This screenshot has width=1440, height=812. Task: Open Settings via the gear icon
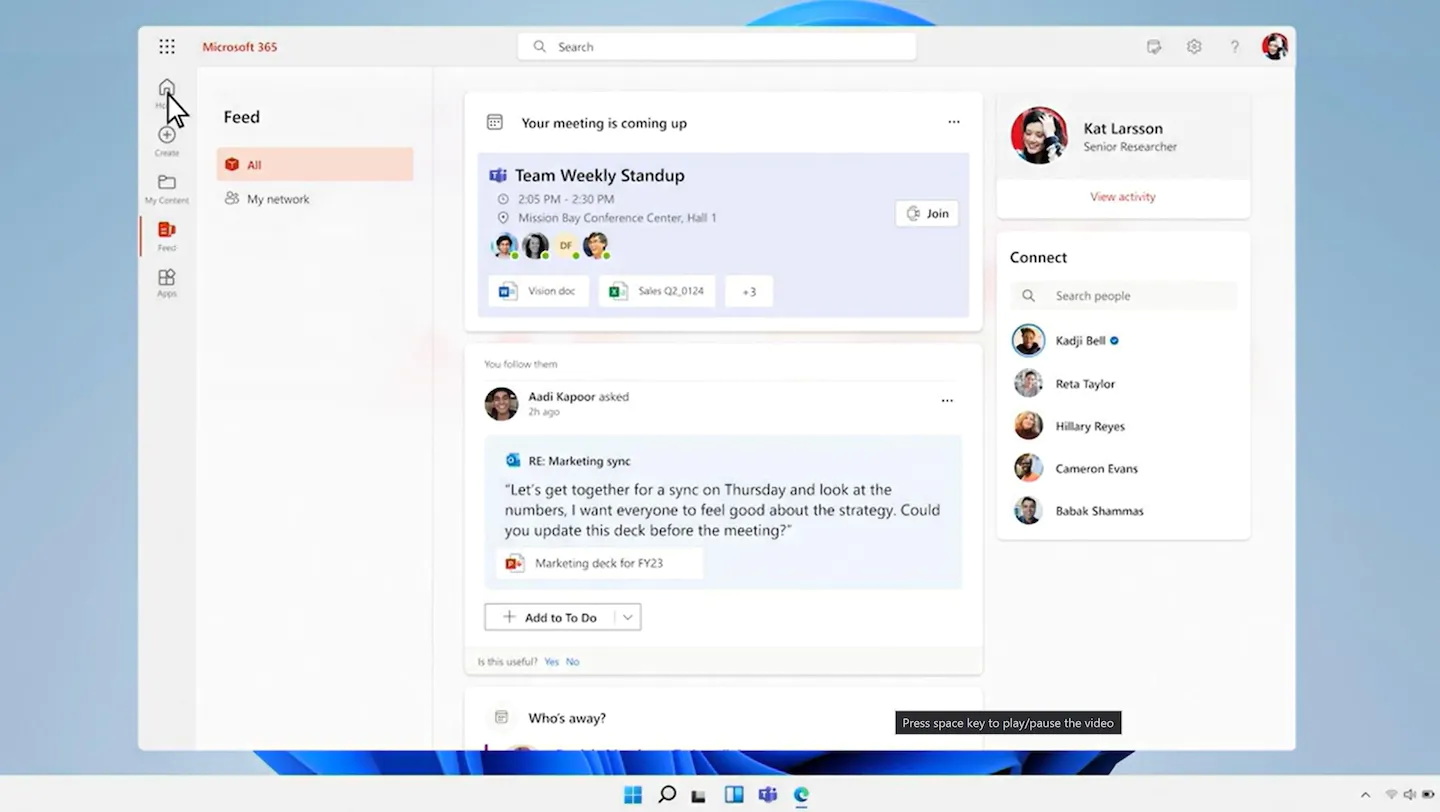(1193, 46)
